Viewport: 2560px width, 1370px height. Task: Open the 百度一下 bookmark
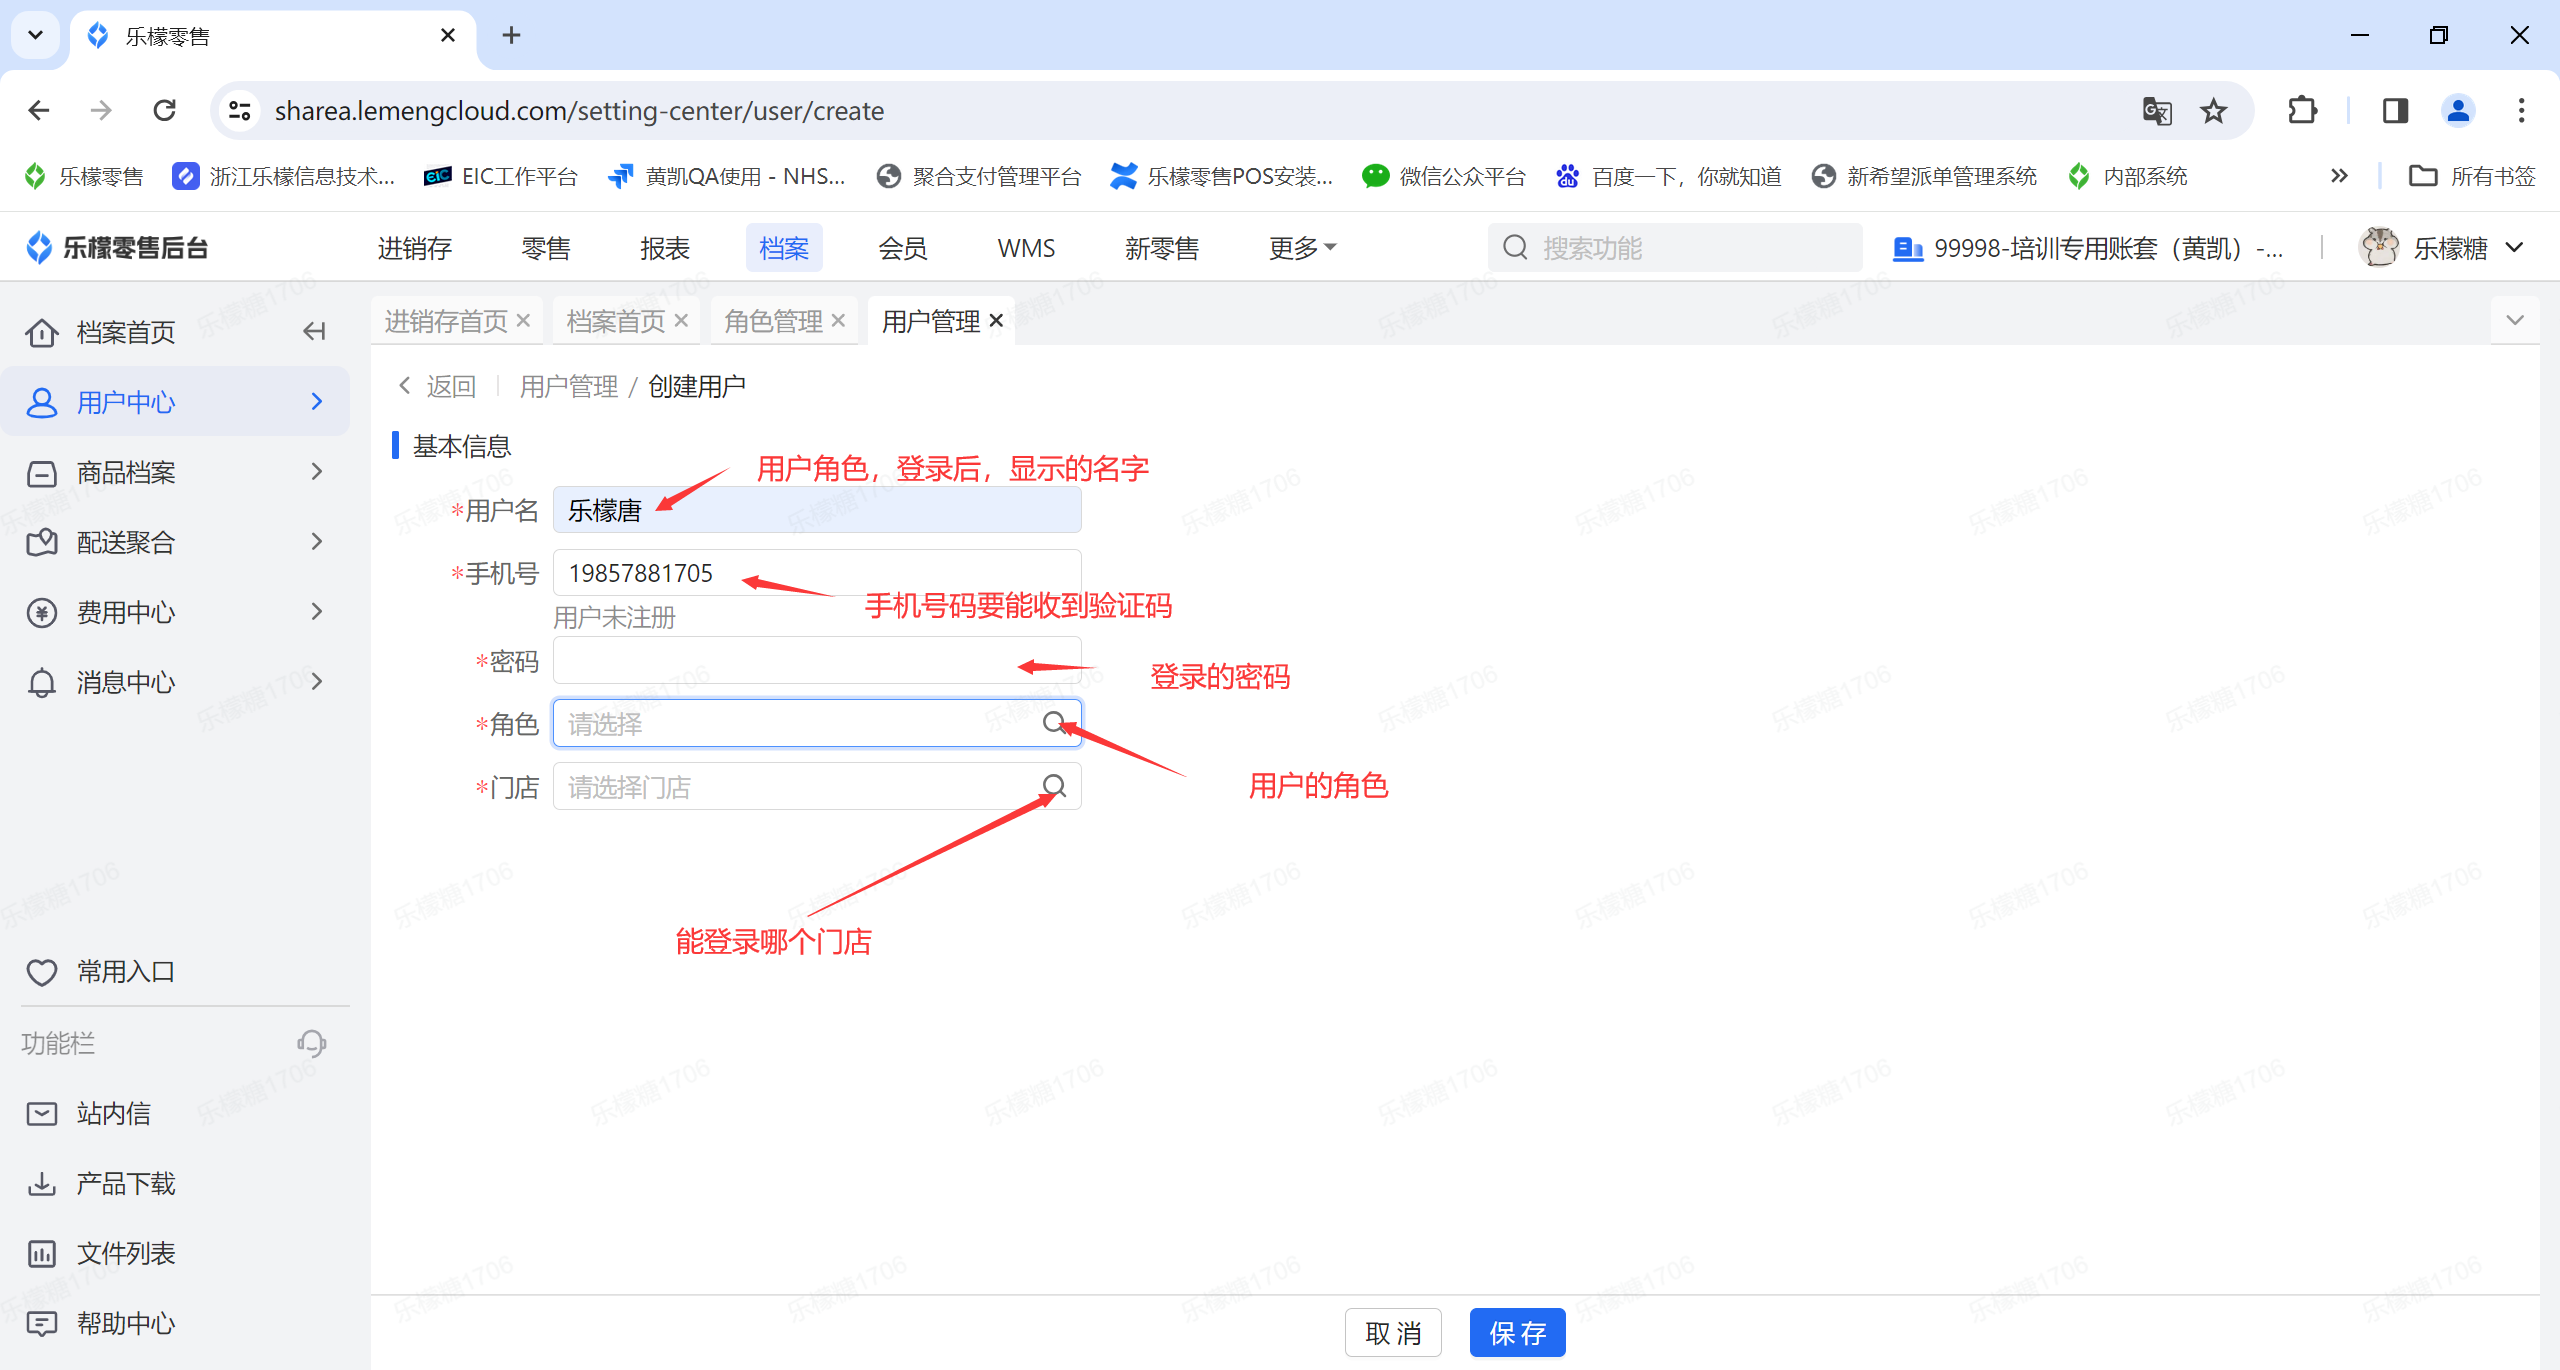(1668, 176)
